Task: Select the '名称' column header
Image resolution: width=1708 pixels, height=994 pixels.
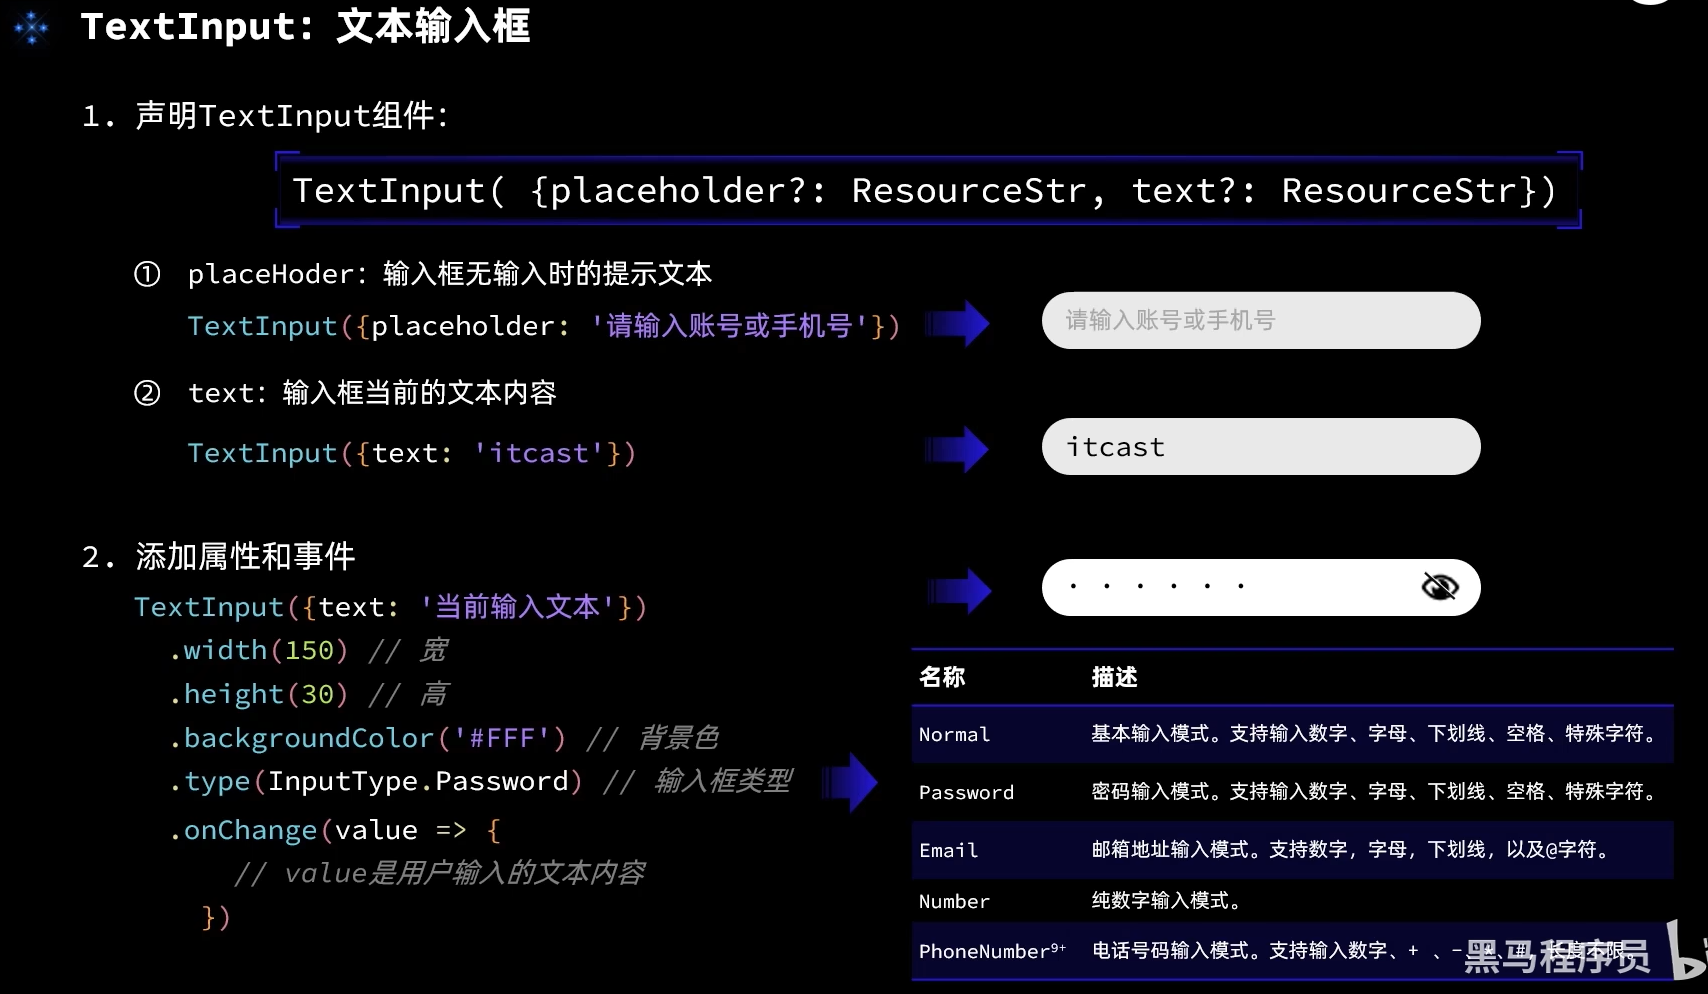Action: click(942, 678)
